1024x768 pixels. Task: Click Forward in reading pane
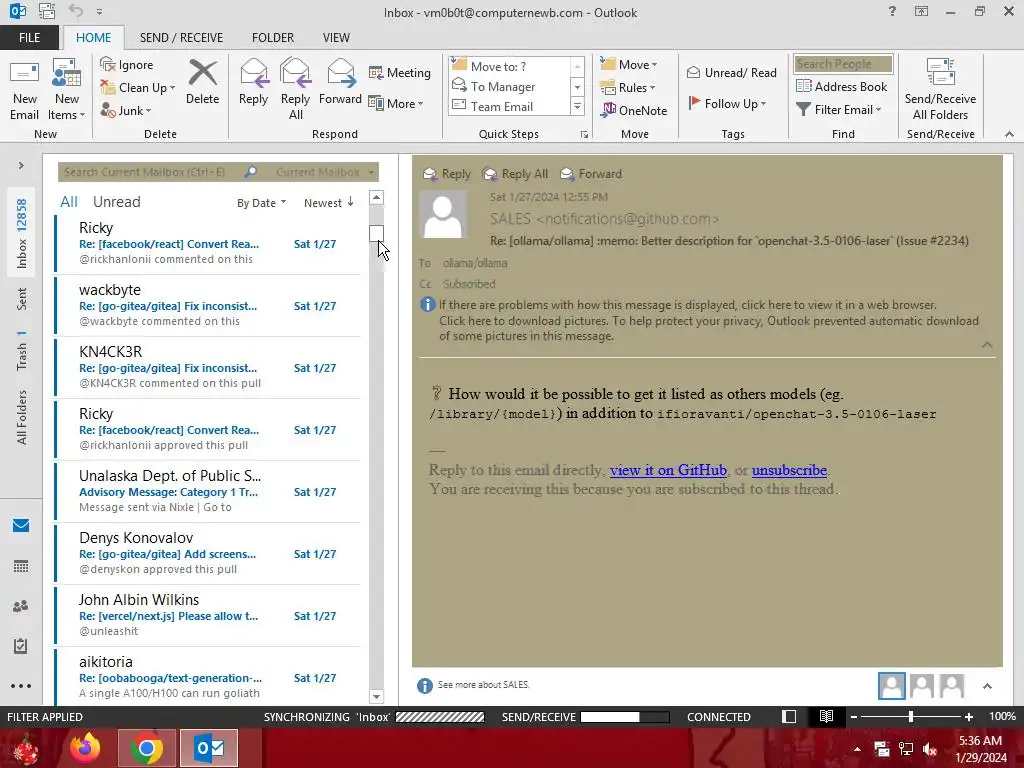click(x=591, y=174)
